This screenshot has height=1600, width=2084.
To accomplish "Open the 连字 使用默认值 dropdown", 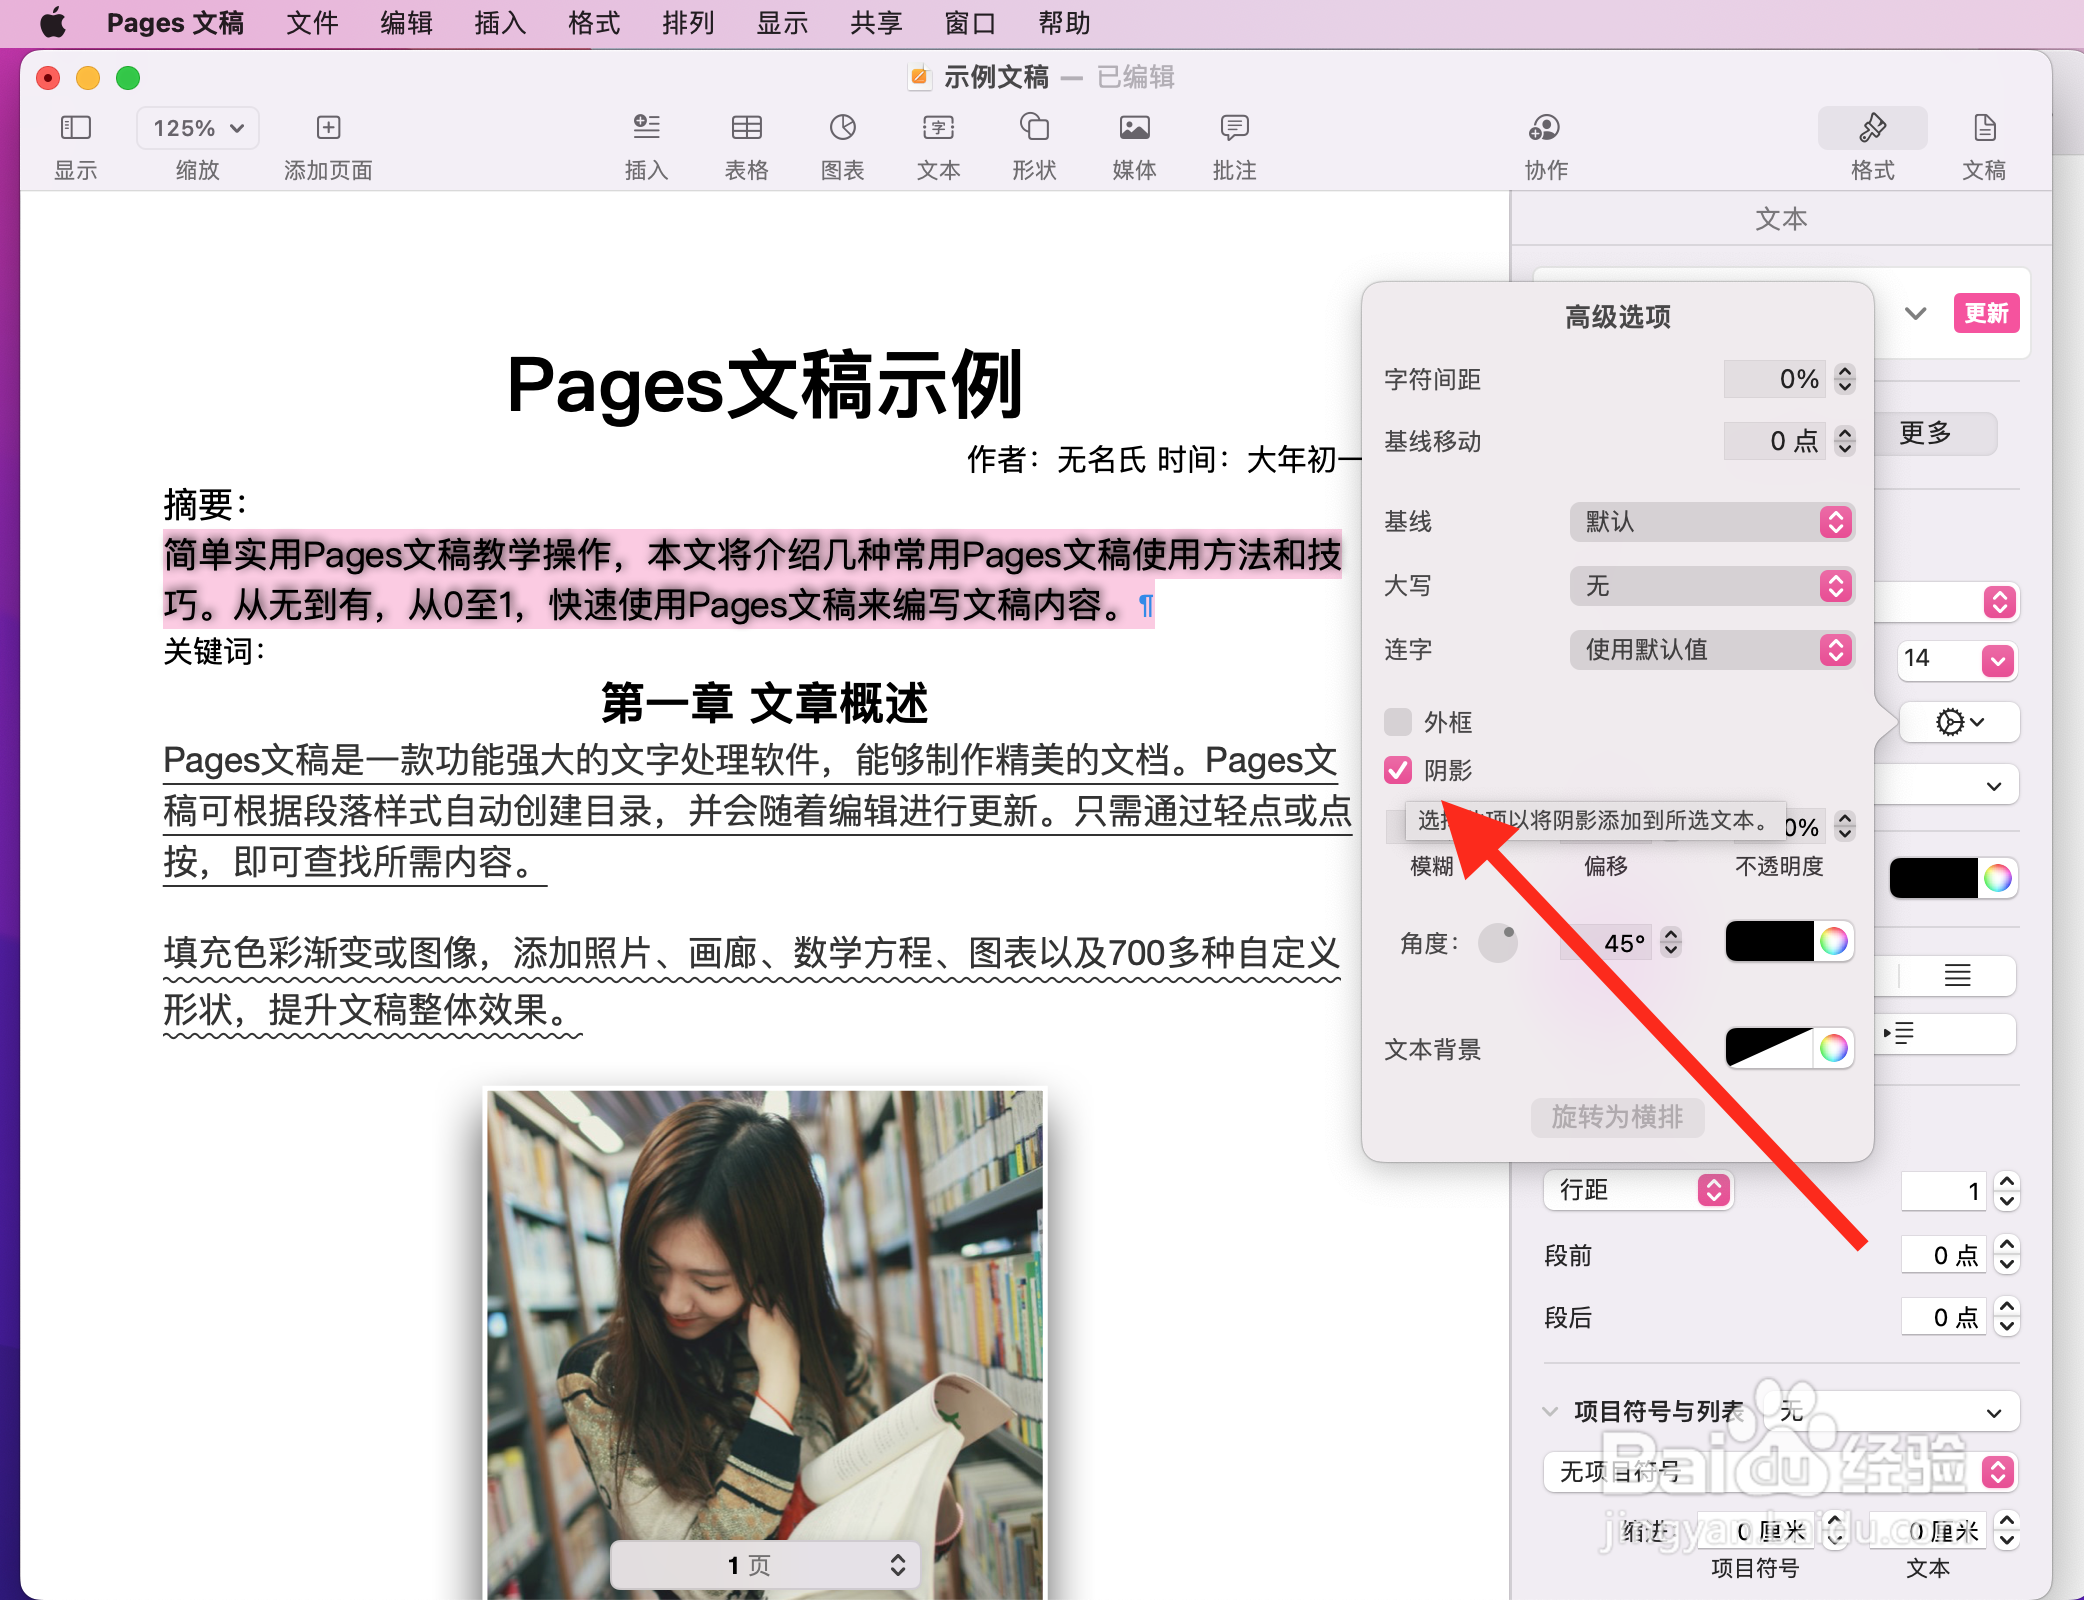I will [x=1712, y=650].
